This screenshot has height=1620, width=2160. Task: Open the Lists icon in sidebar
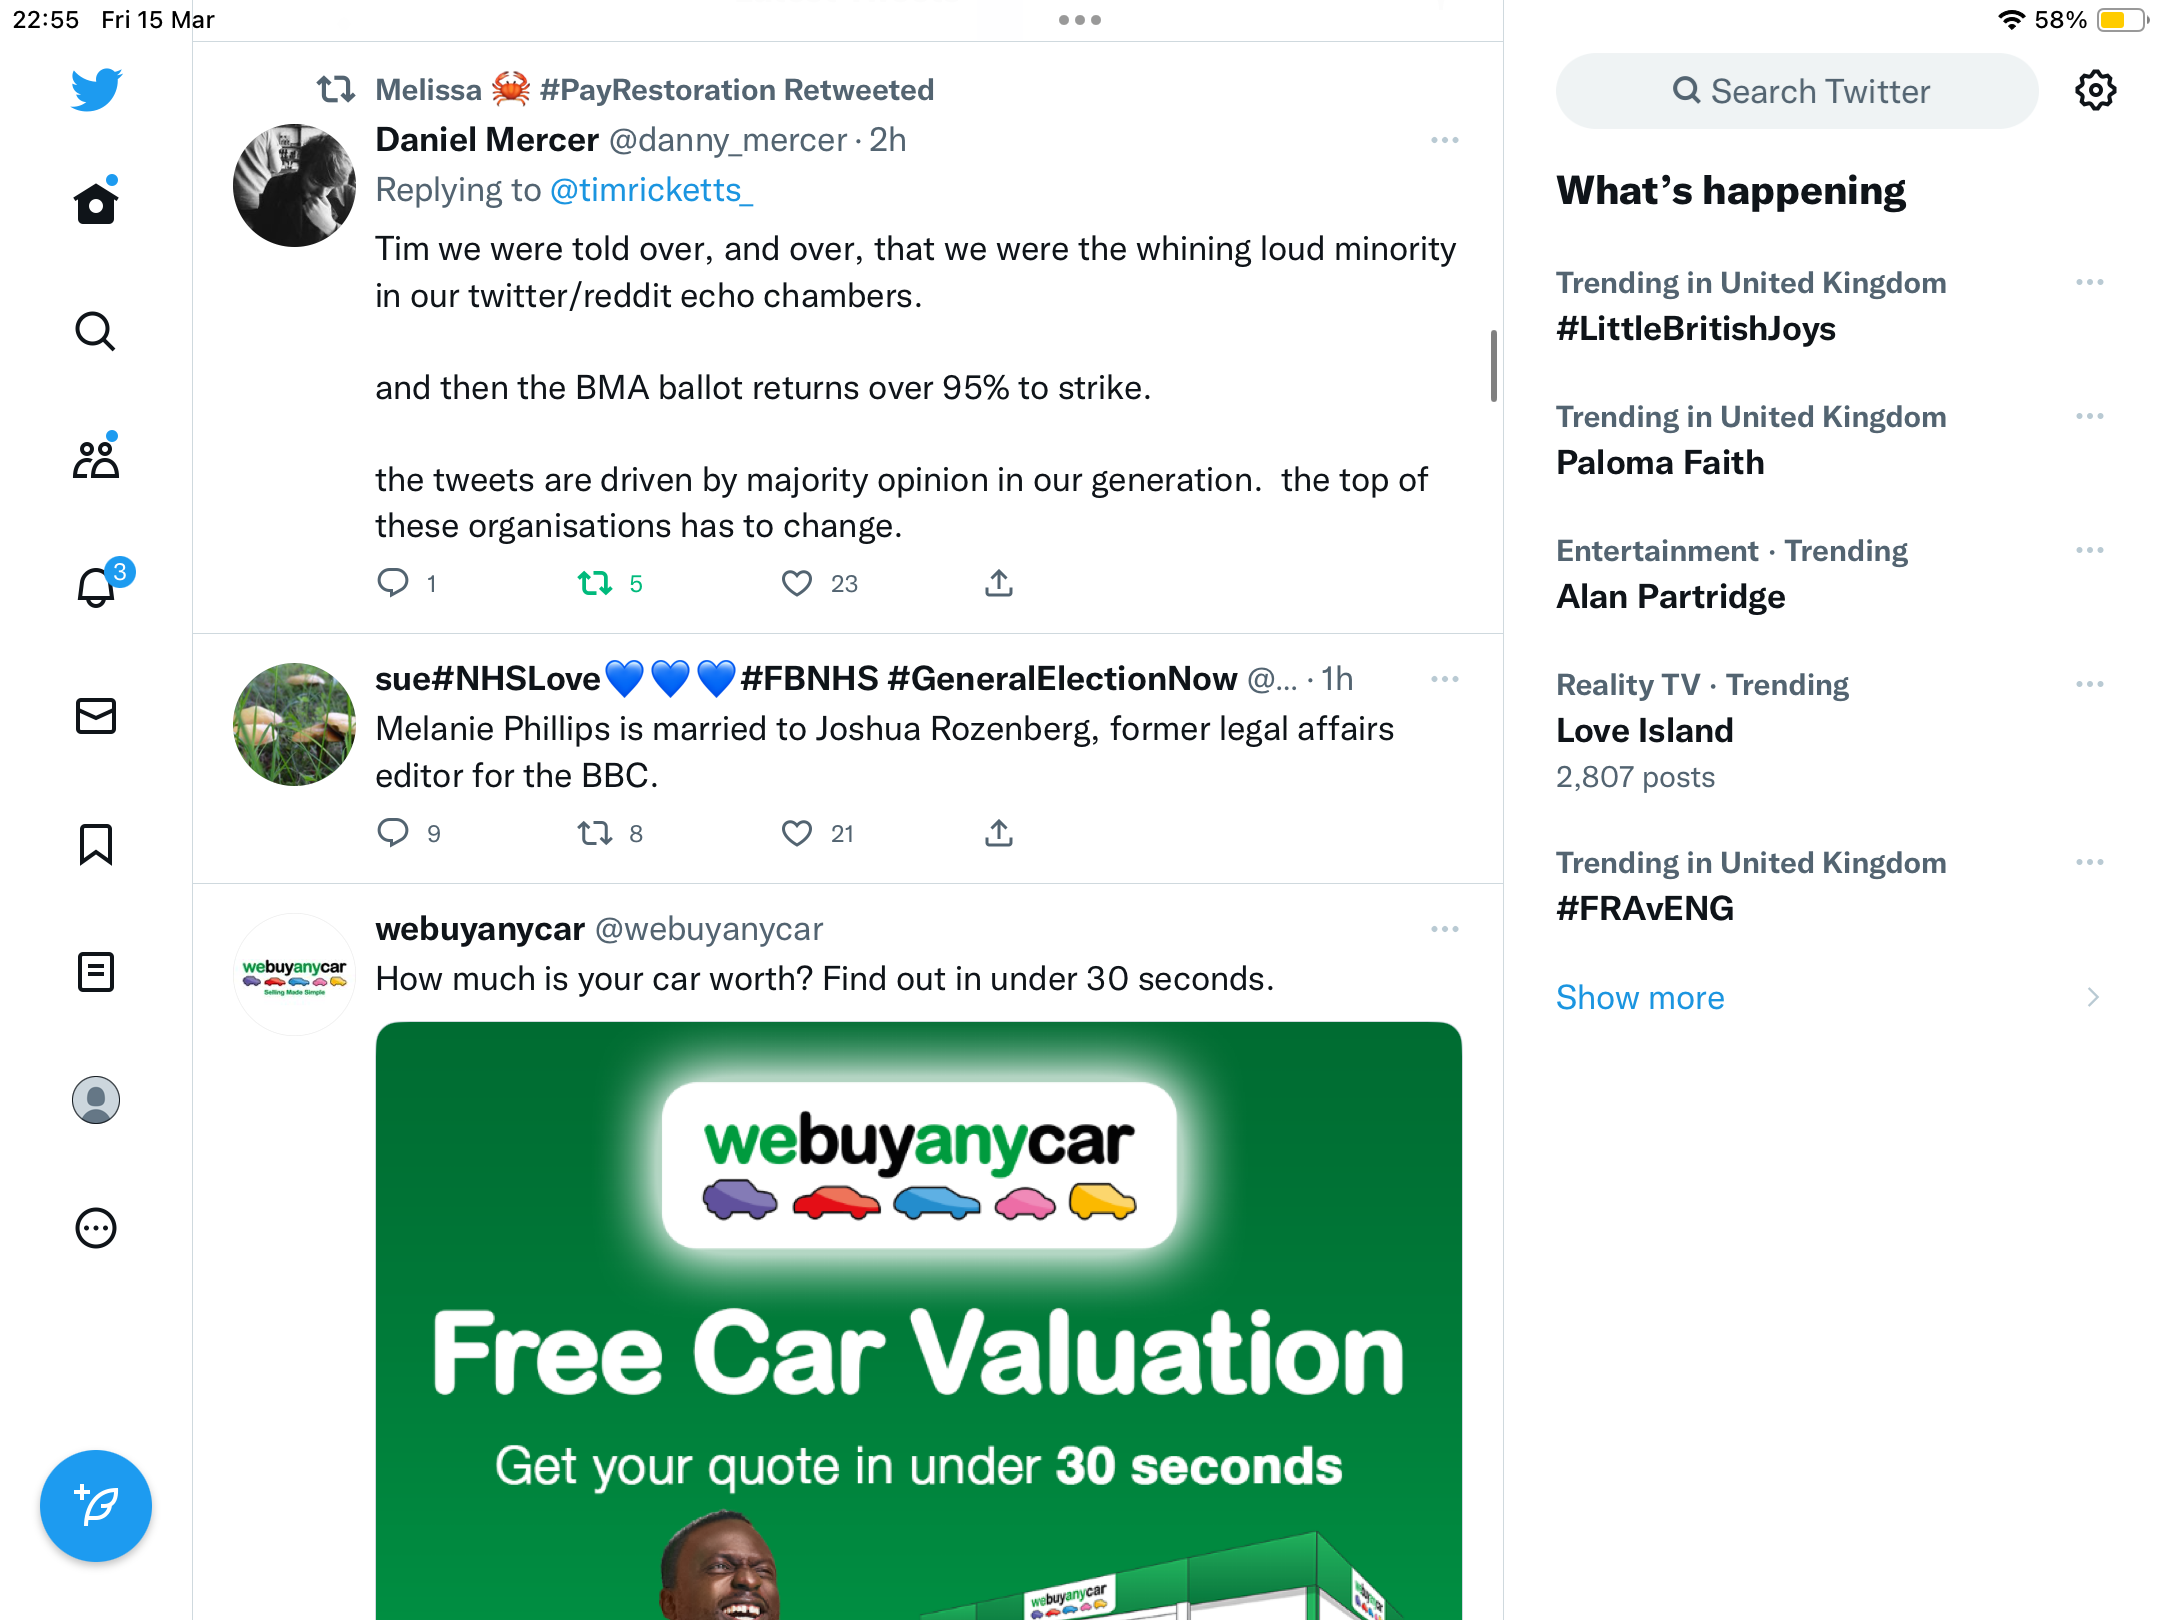[96, 972]
